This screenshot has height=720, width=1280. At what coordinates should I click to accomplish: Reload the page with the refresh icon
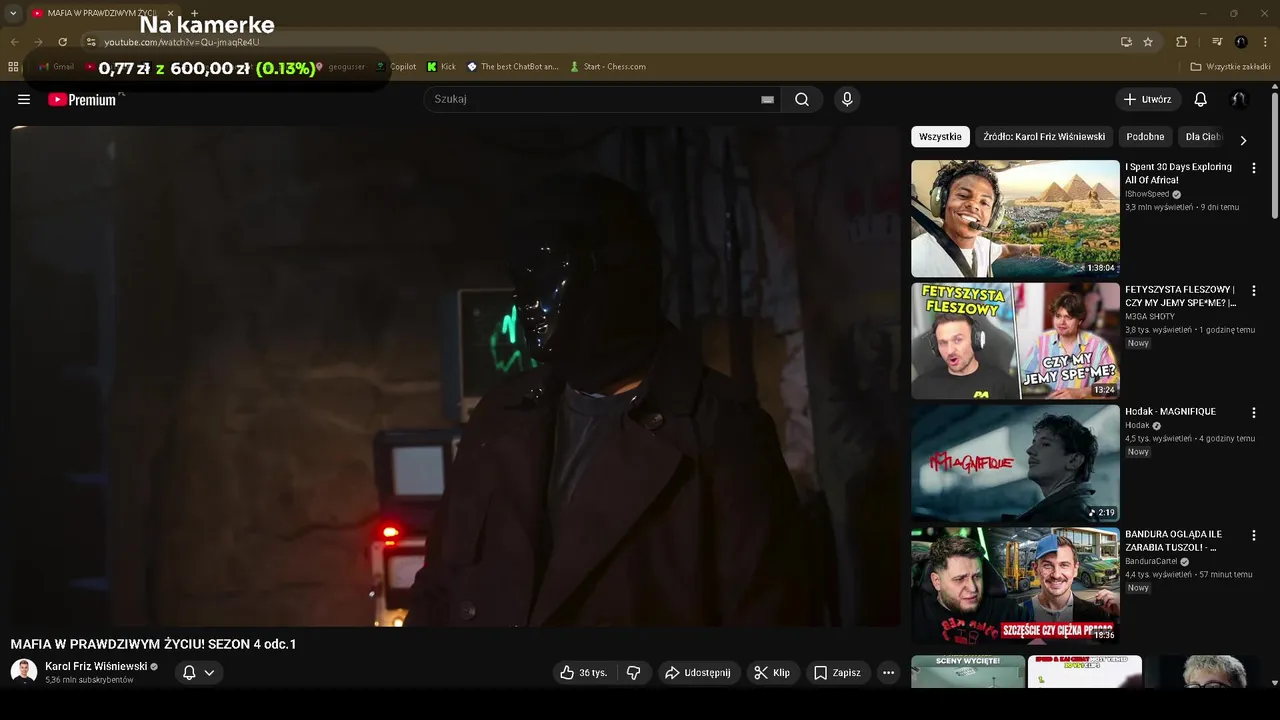pos(62,42)
